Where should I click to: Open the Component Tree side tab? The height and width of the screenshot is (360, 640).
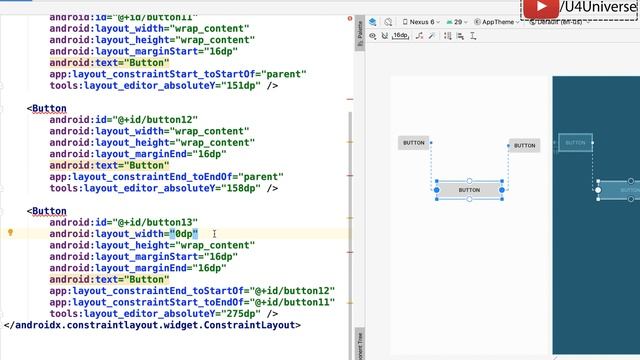pyautogui.click(x=360, y=344)
